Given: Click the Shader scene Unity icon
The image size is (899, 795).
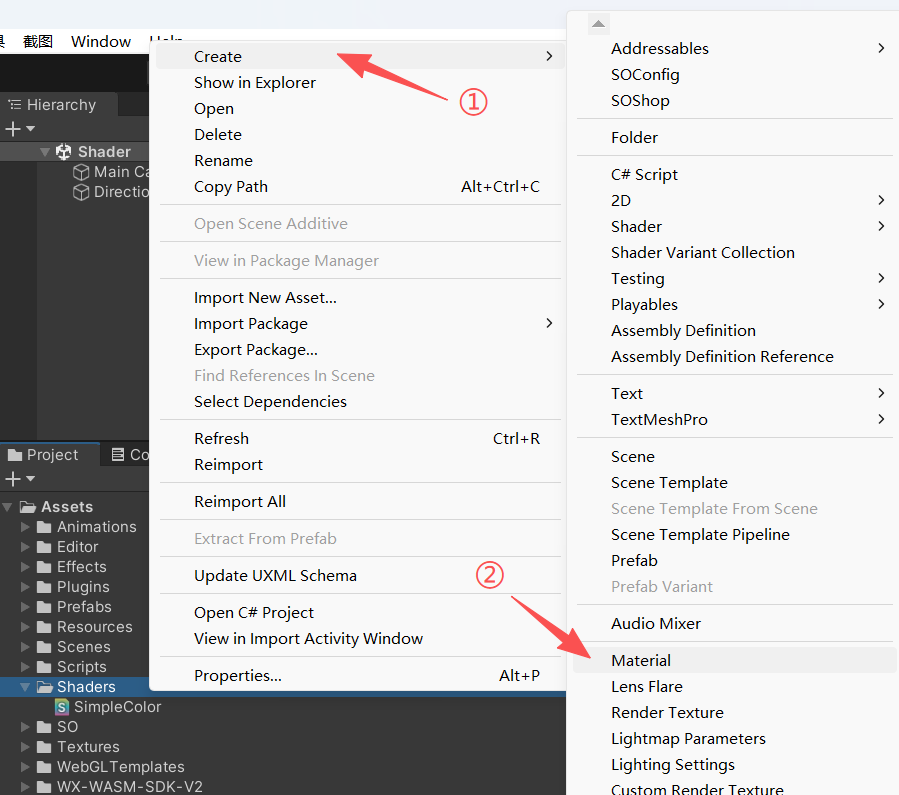Looking at the screenshot, I should pyautogui.click(x=64, y=152).
